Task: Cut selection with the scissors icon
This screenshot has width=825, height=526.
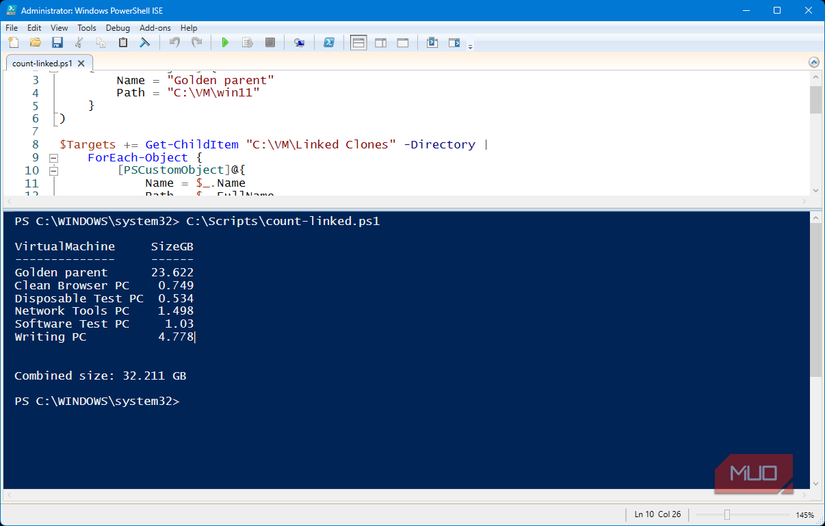Action: tap(79, 43)
